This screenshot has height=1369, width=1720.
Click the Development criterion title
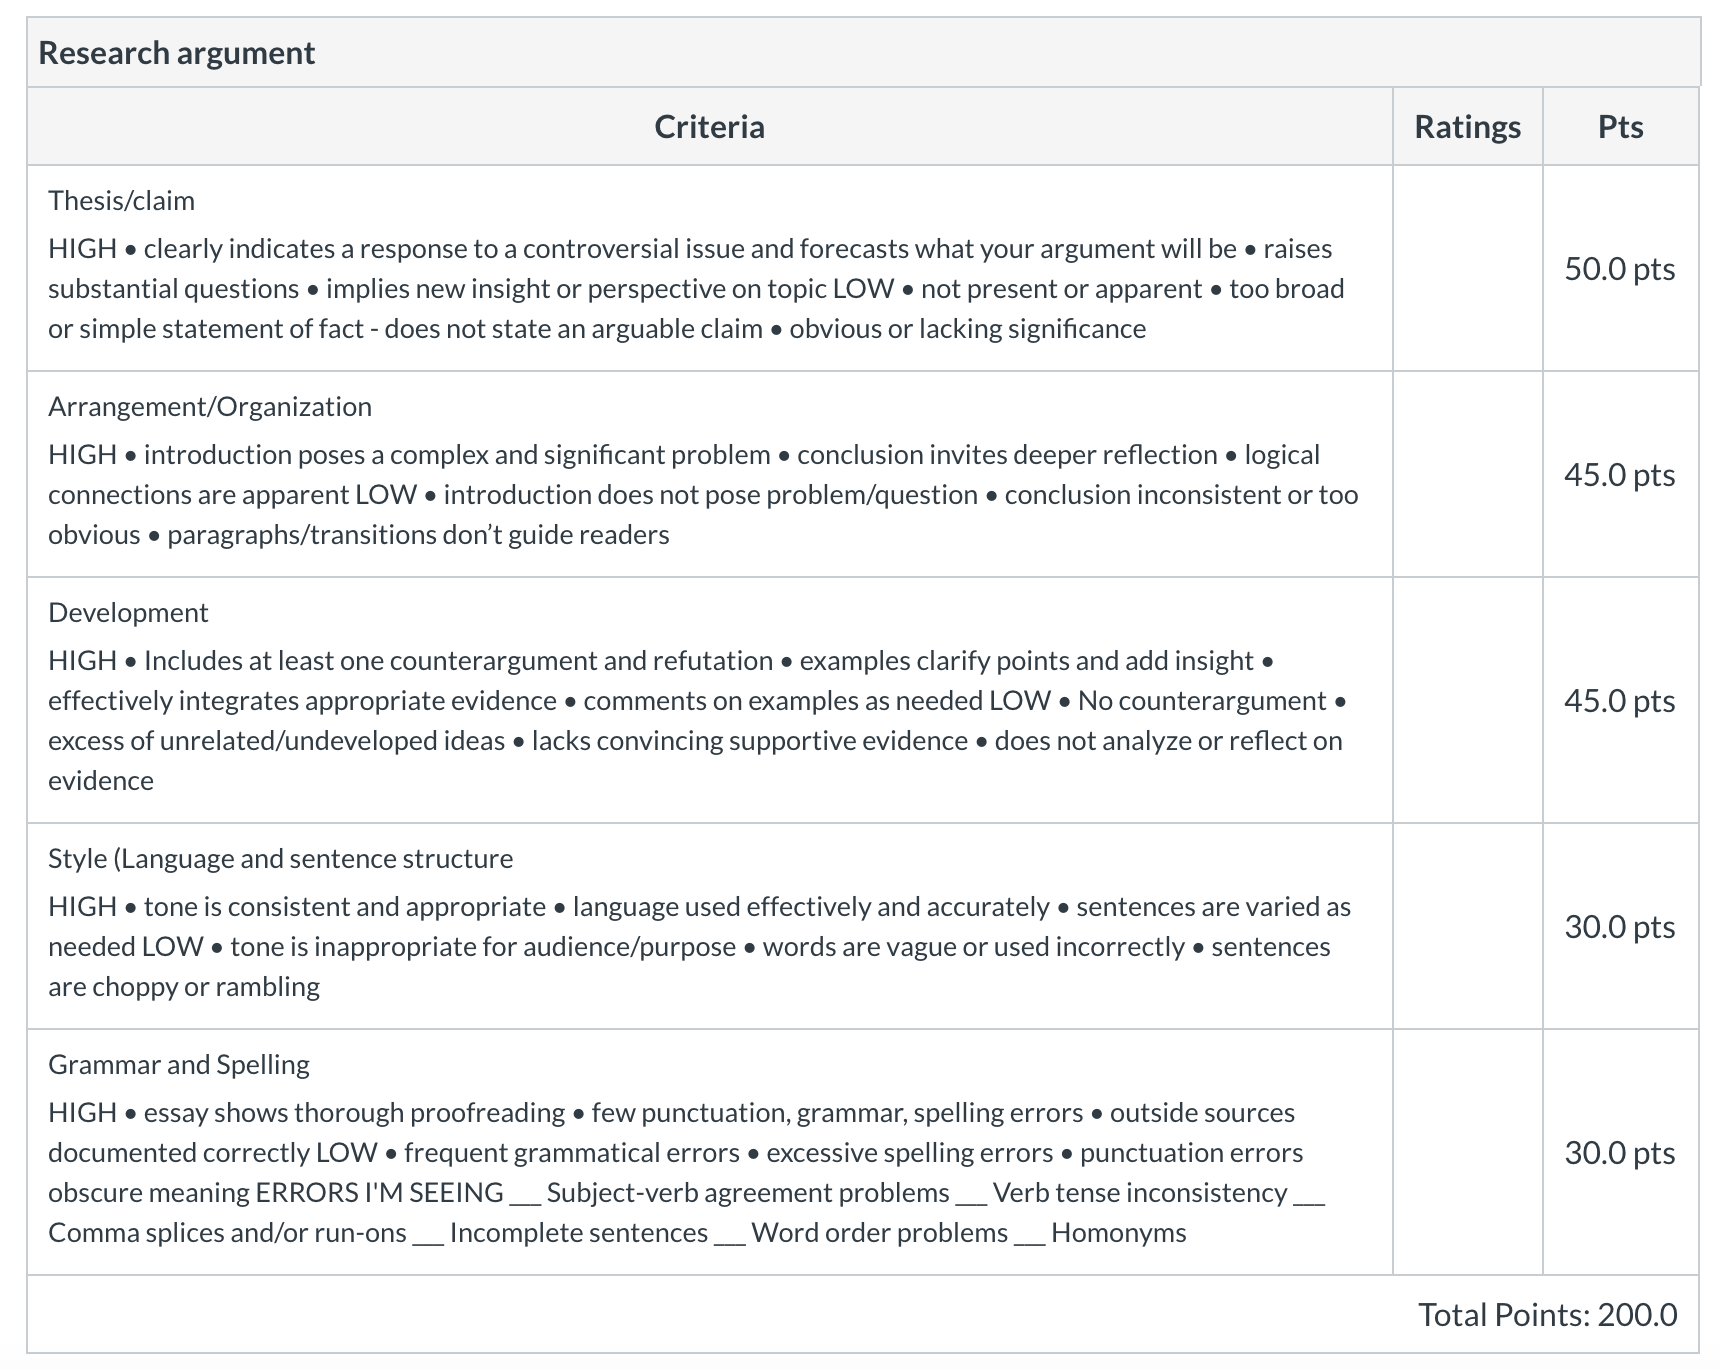[x=128, y=613]
